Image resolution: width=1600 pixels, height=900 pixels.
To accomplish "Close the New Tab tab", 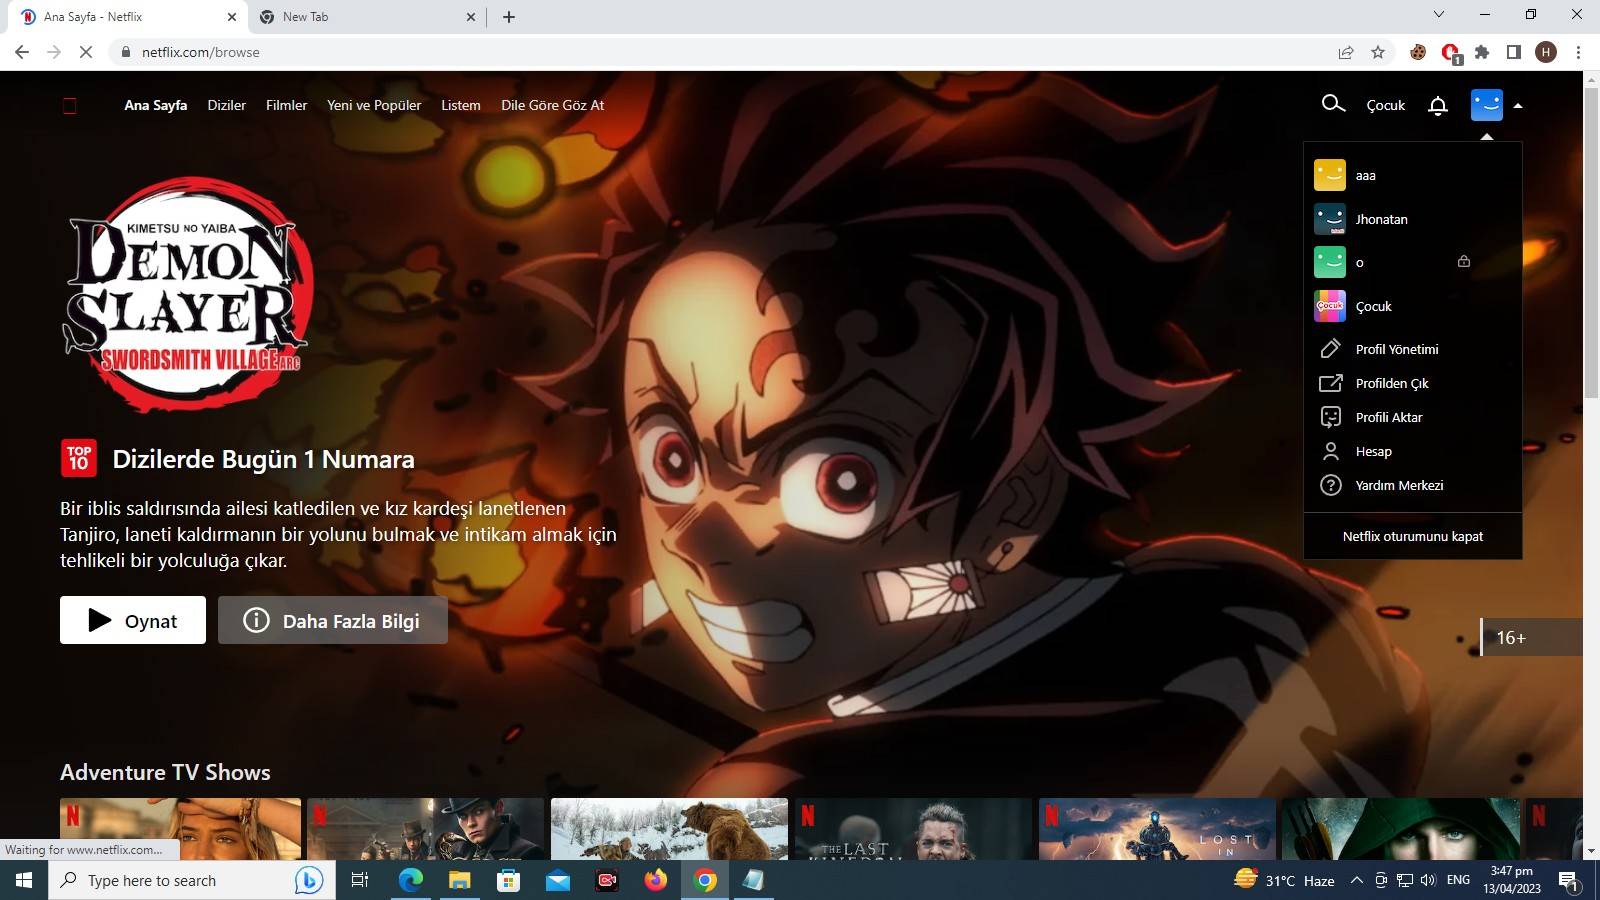I will [472, 17].
